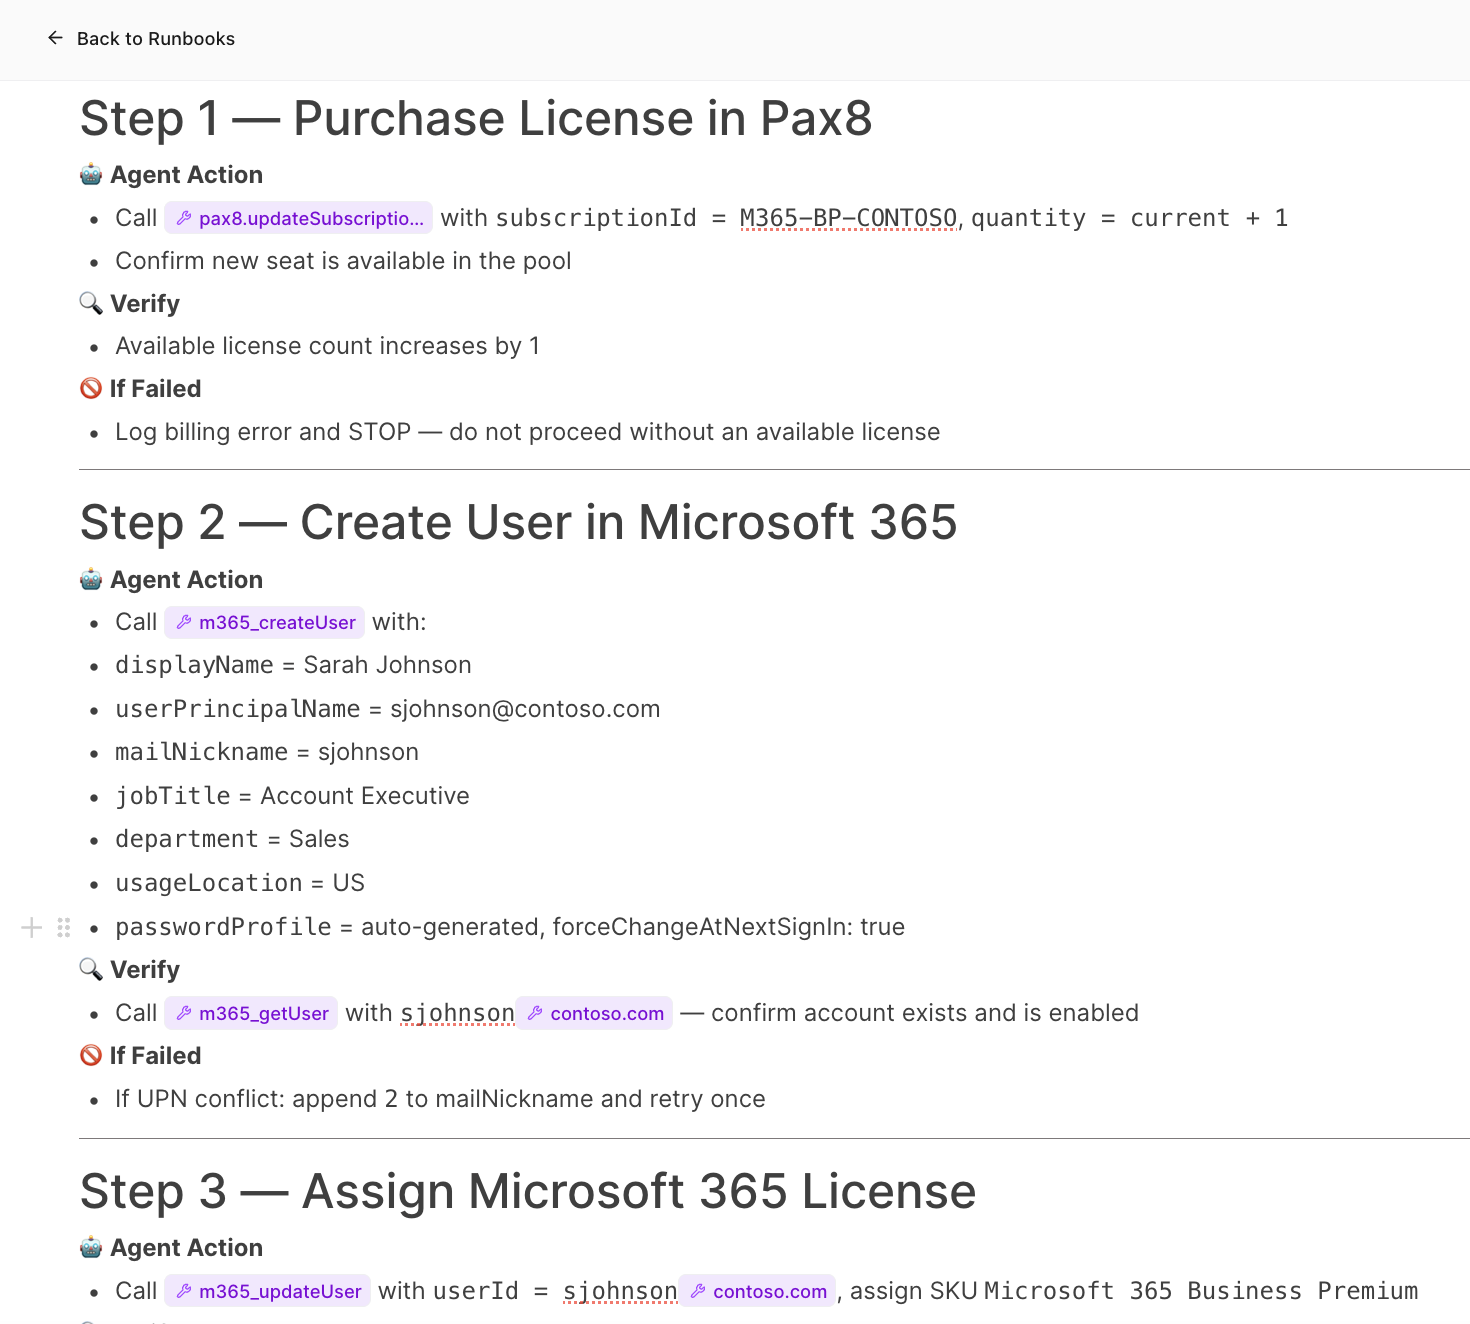Screen dimensions: 1470x1324
Task: Click the department = Sales line
Action: 232,839
